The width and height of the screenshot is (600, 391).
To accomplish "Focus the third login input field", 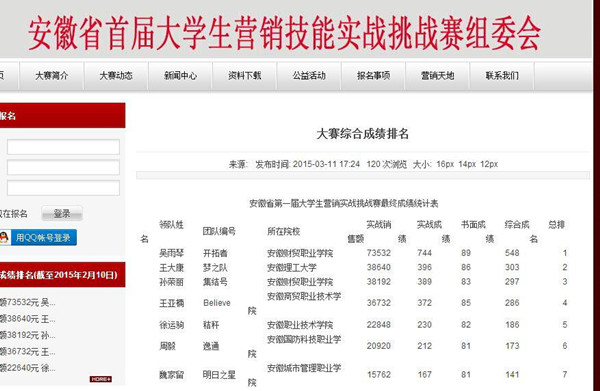I will tap(64, 188).
